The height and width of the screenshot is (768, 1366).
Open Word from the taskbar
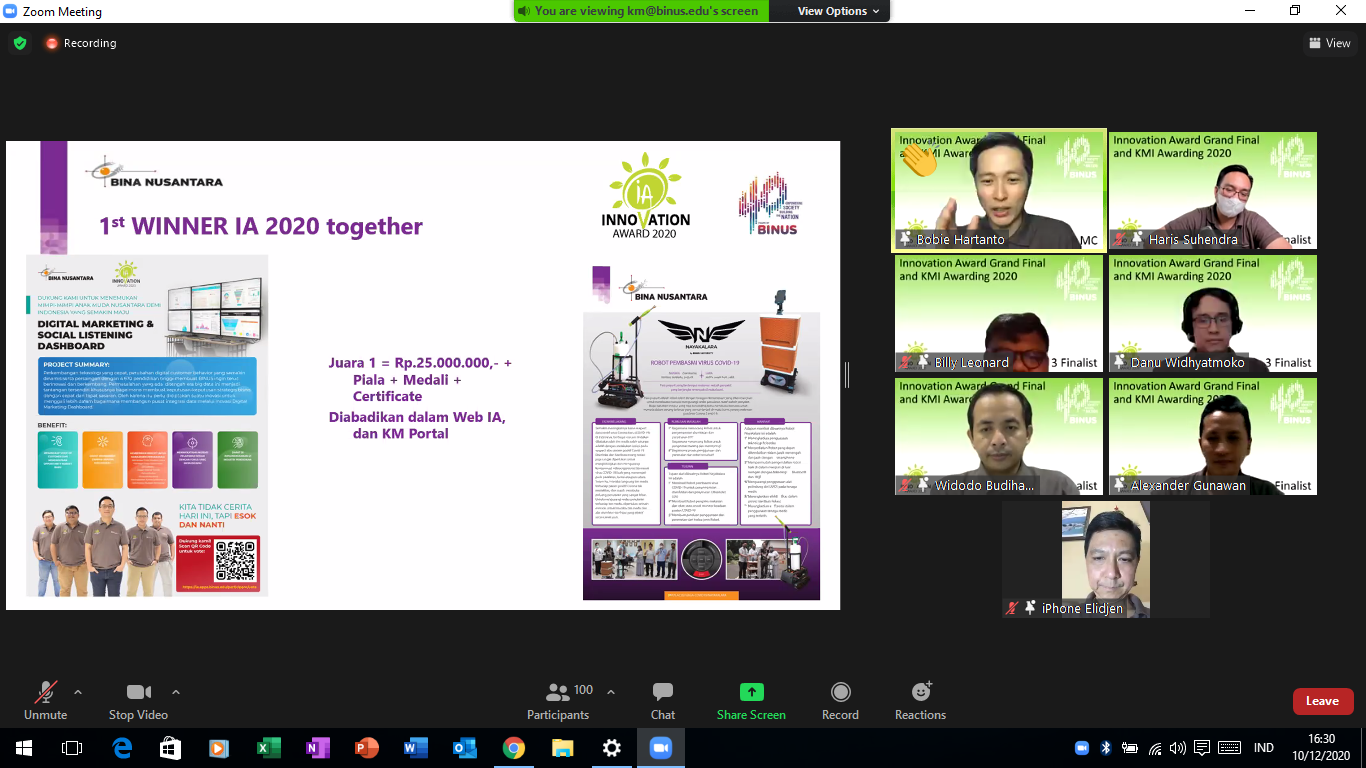coord(415,748)
